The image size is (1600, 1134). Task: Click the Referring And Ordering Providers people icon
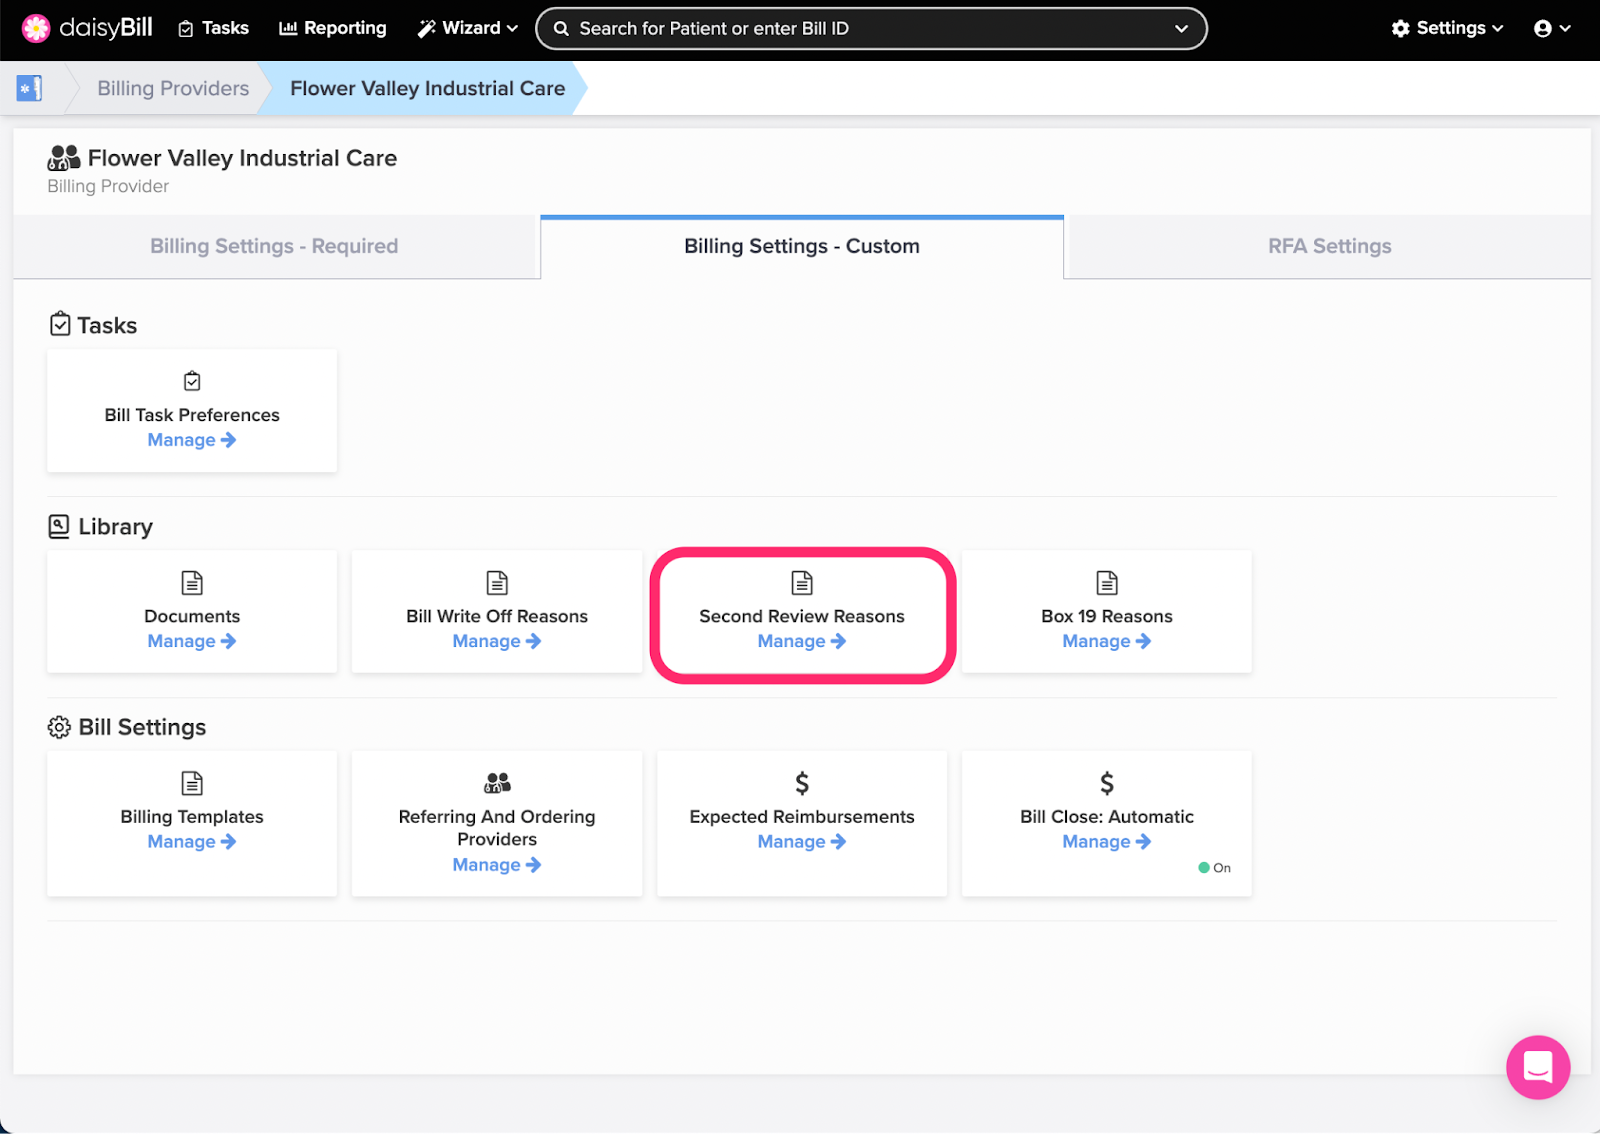497,783
